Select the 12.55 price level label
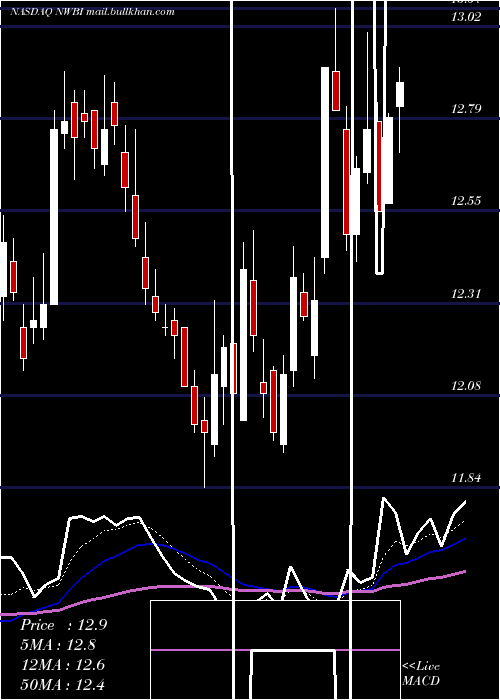The image size is (500, 700). coord(466,200)
